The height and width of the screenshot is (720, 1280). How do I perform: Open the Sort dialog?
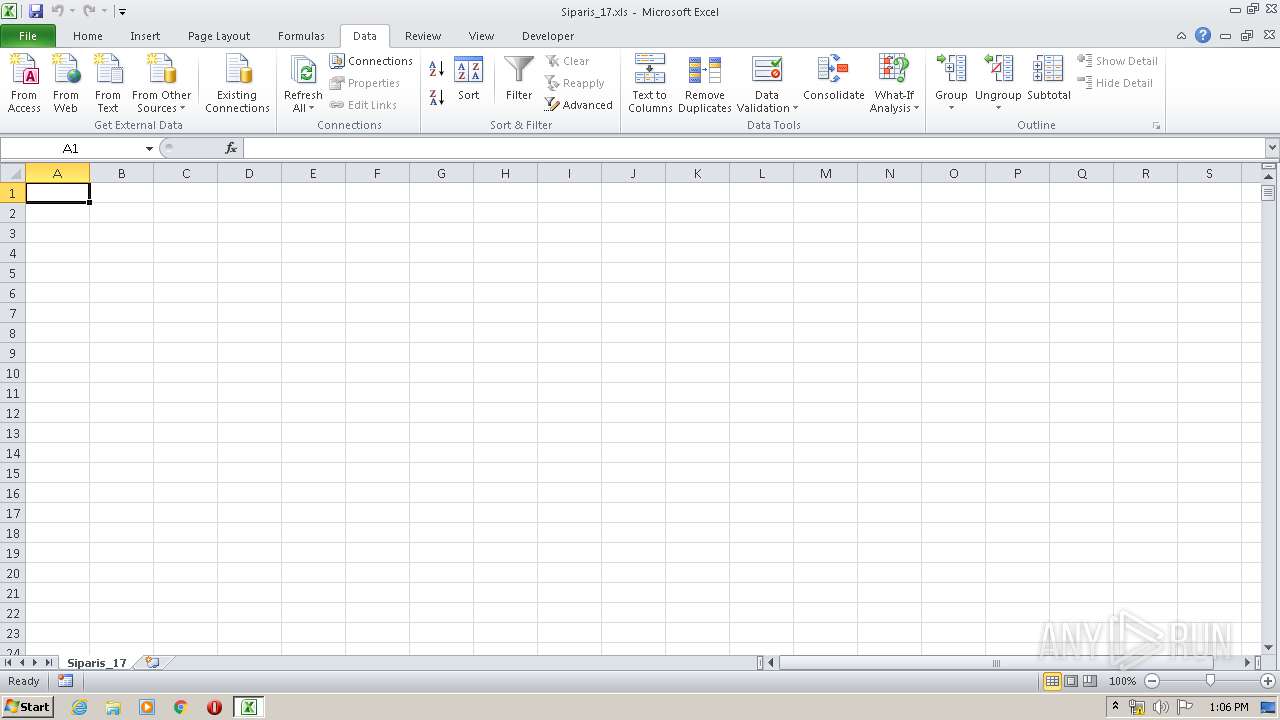click(x=468, y=80)
